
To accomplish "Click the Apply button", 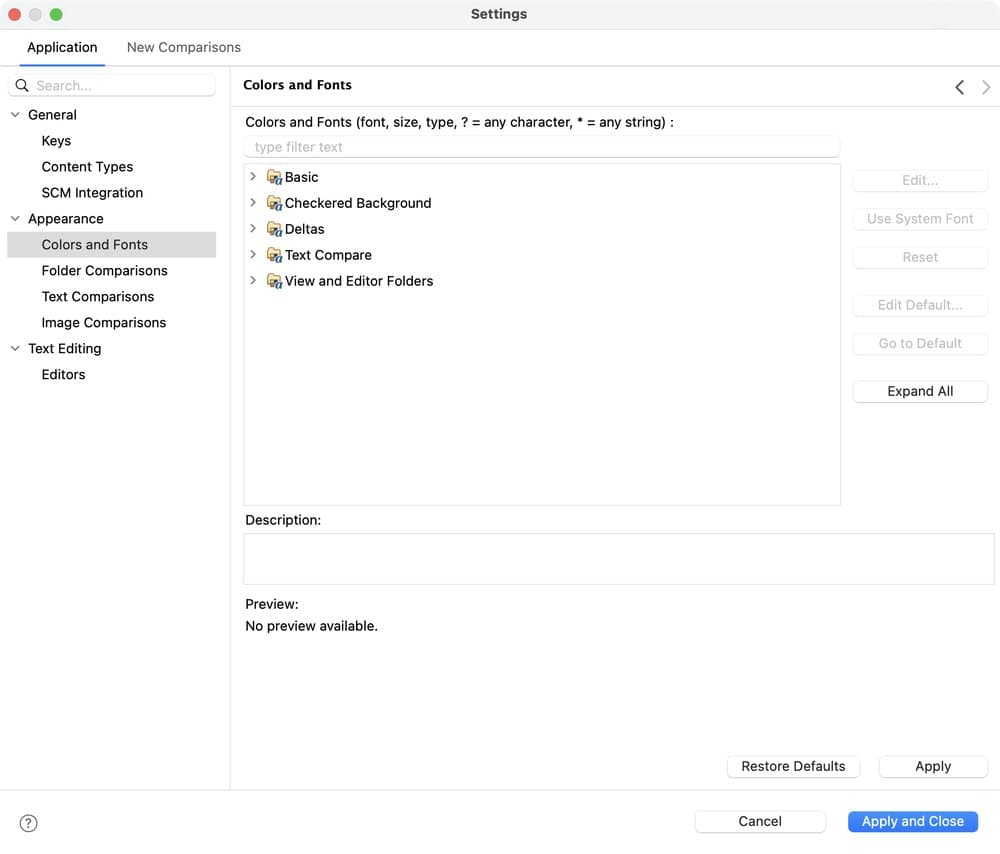I will click(933, 767).
